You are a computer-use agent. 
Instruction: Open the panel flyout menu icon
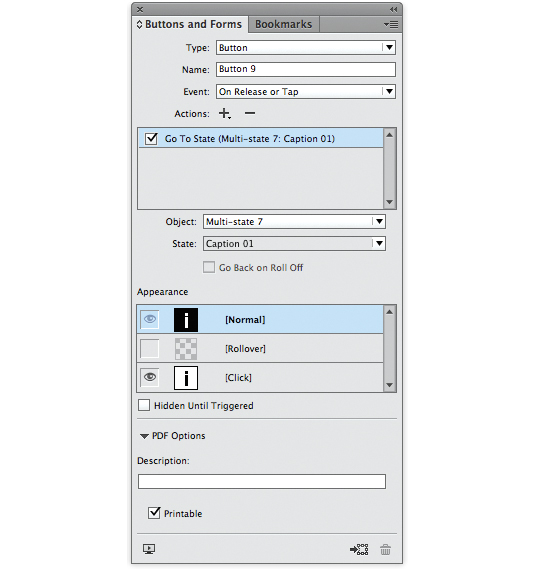[x=391, y=24]
